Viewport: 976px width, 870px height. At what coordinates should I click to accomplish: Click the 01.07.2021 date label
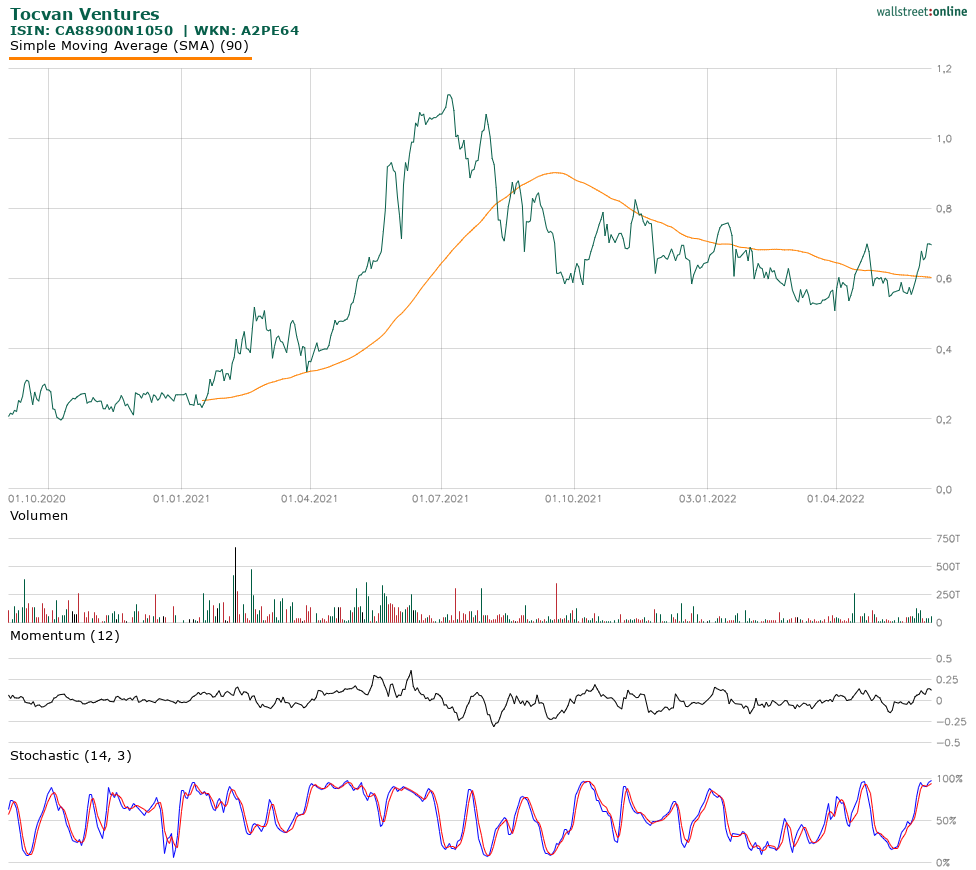click(x=440, y=498)
